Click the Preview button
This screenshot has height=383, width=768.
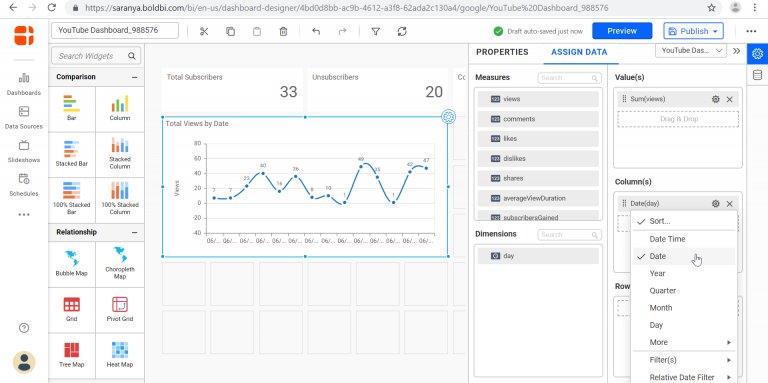point(622,31)
